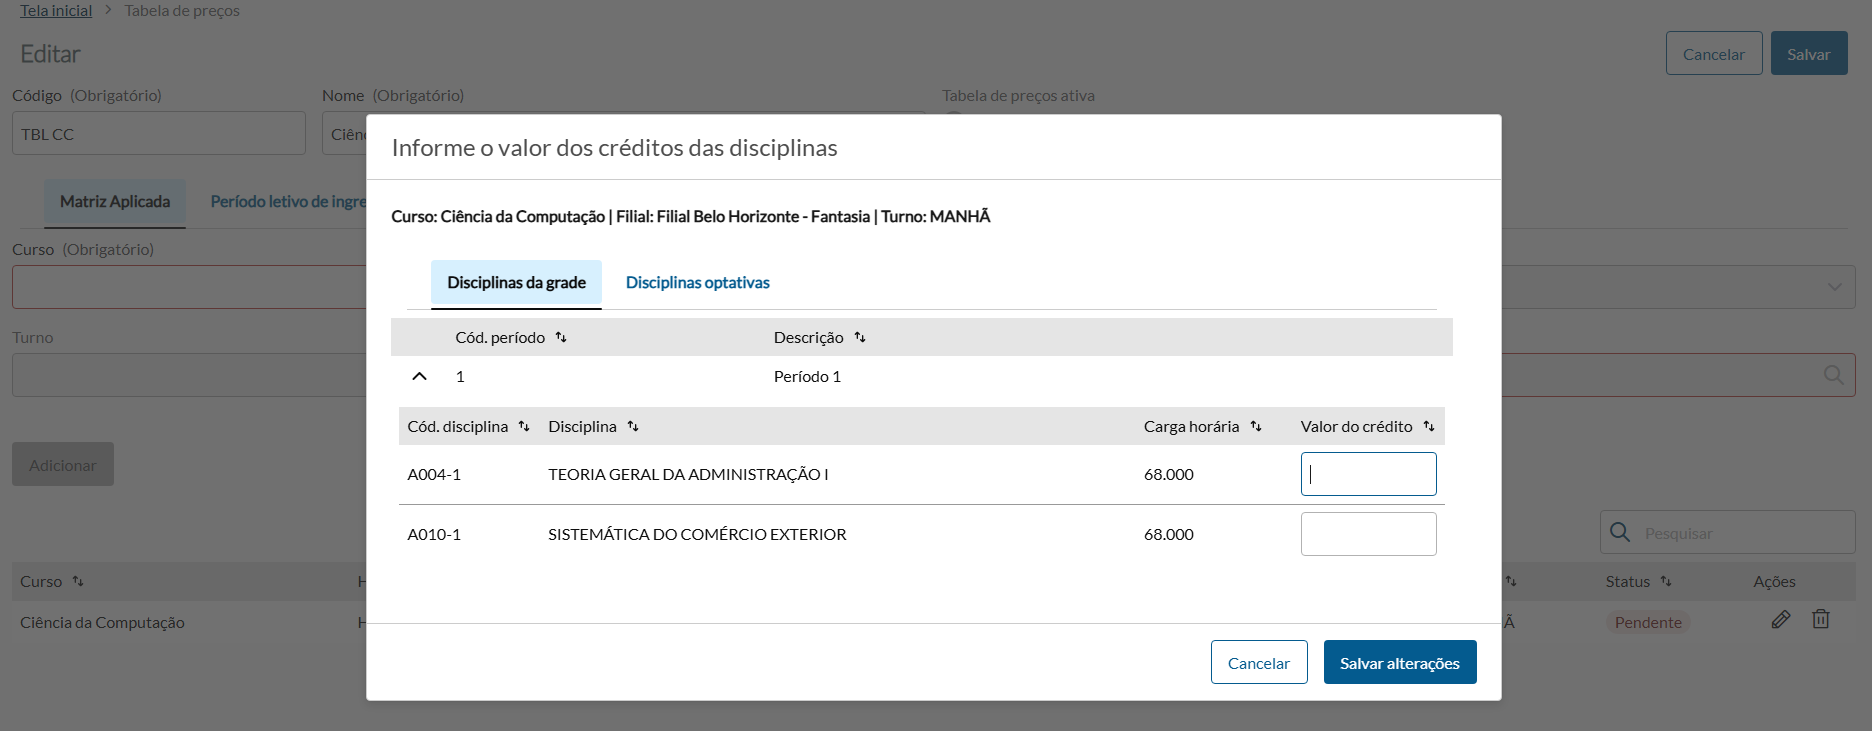Click sort icon next to Disciplina
Viewport: 1872px width, 731px height.
[x=633, y=427]
